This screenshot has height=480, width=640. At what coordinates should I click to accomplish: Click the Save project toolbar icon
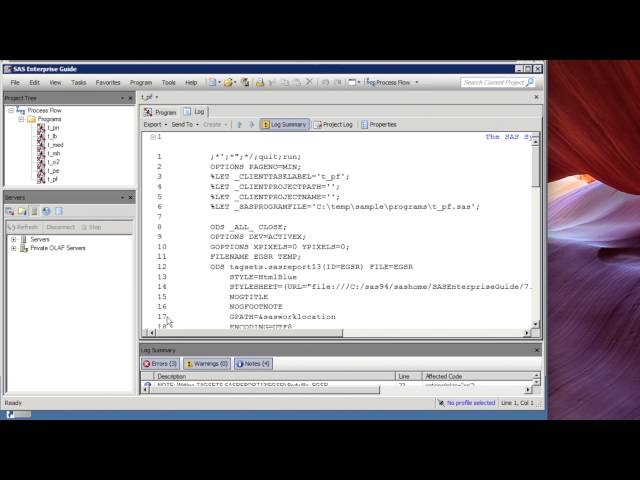[x=245, y=82]
